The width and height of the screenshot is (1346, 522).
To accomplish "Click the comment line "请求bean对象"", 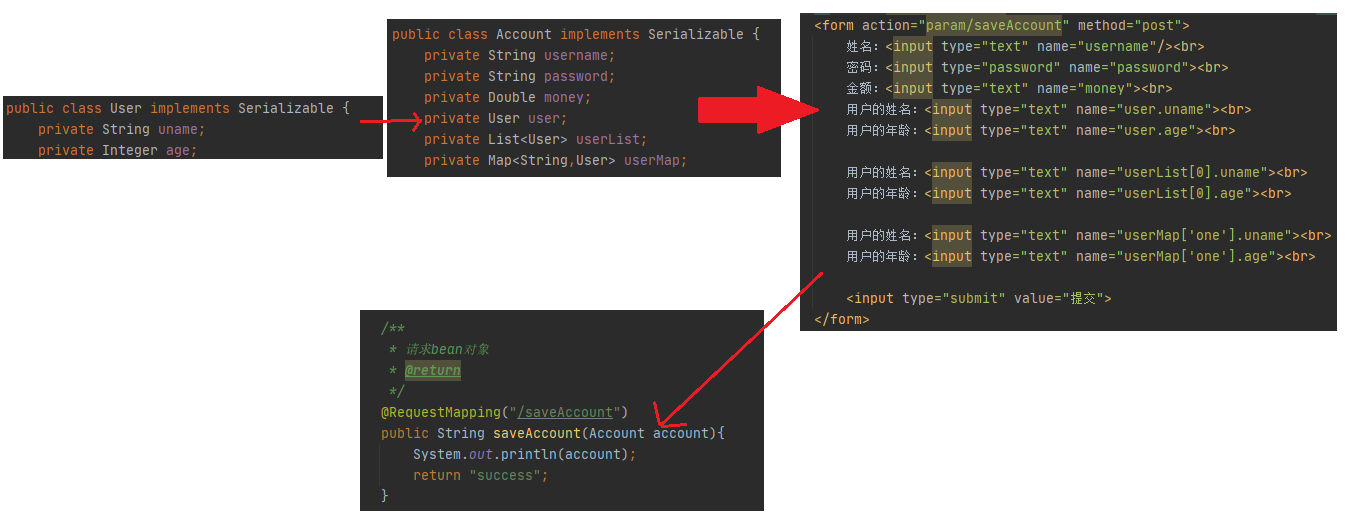I will pos(439,349).
